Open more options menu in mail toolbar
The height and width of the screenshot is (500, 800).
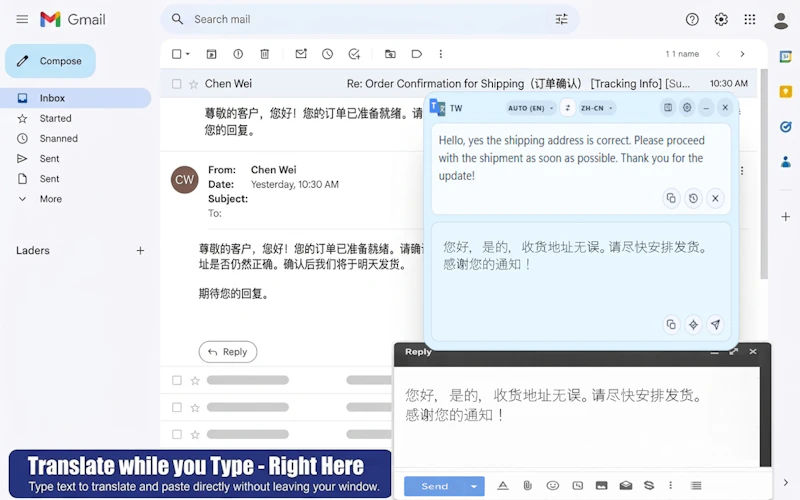(x=441, y=54)
